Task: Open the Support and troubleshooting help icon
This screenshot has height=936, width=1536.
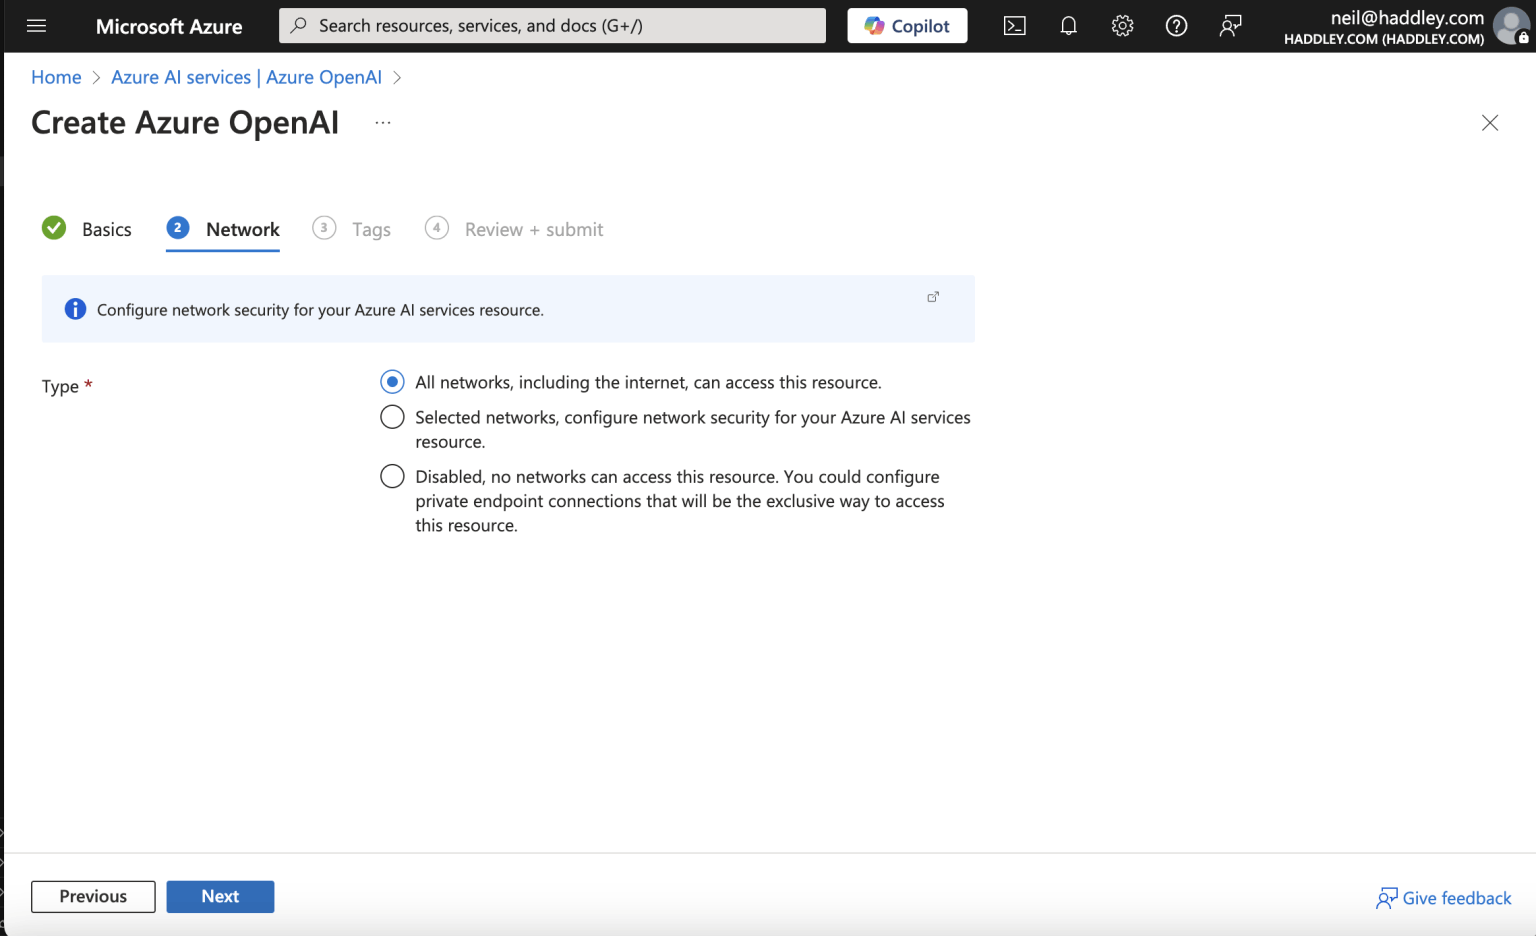Action: (1176, 26)
